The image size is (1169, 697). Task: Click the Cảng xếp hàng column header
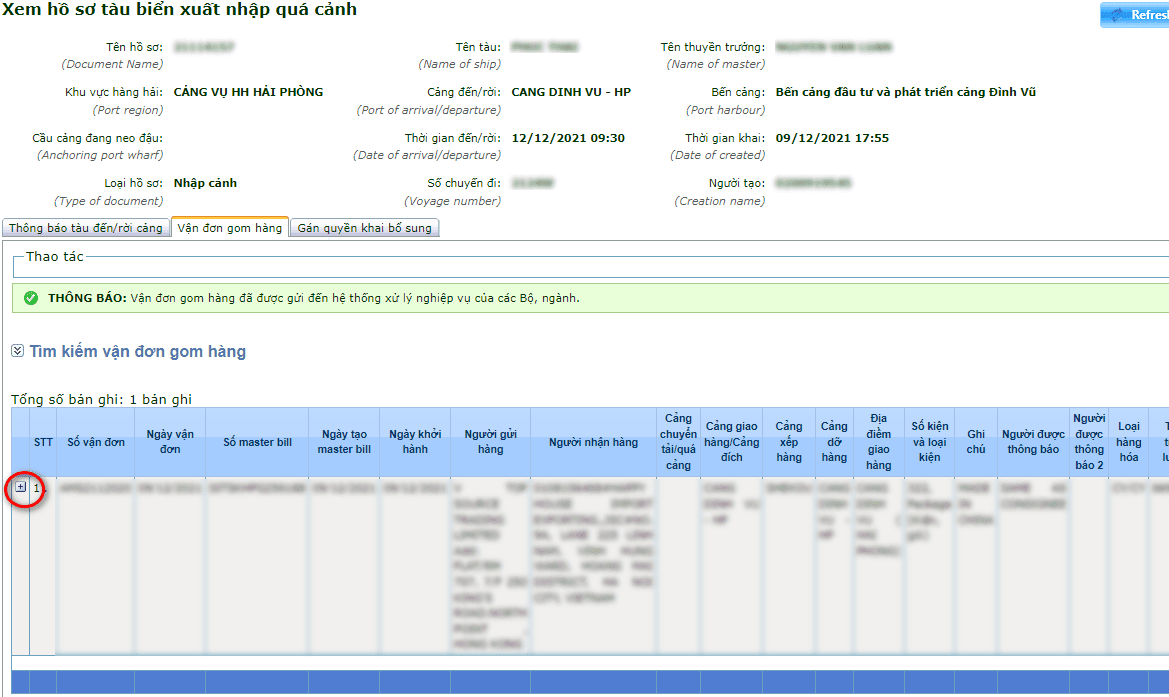click(x=789, y=442)
